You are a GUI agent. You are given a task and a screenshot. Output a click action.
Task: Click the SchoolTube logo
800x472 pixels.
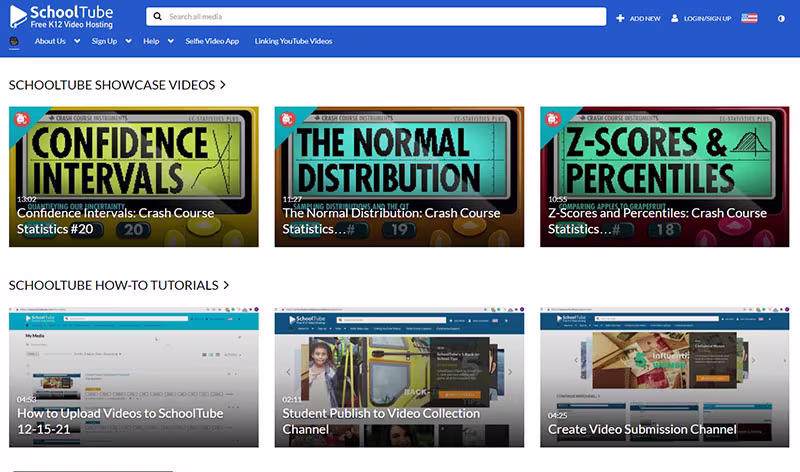point(62,16)
